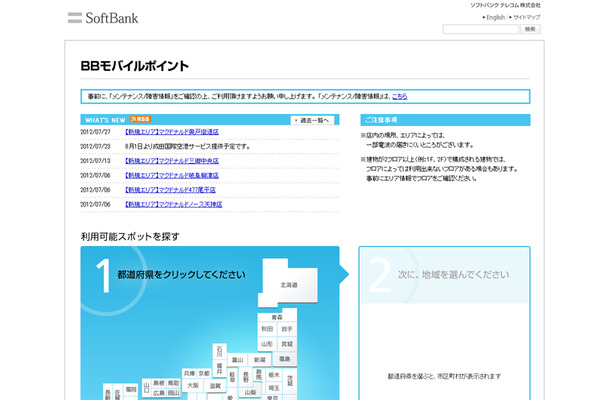The height and width of the screenshot is (400, 610).
Task: Click the 検索 search button
Action: [530, 29]
